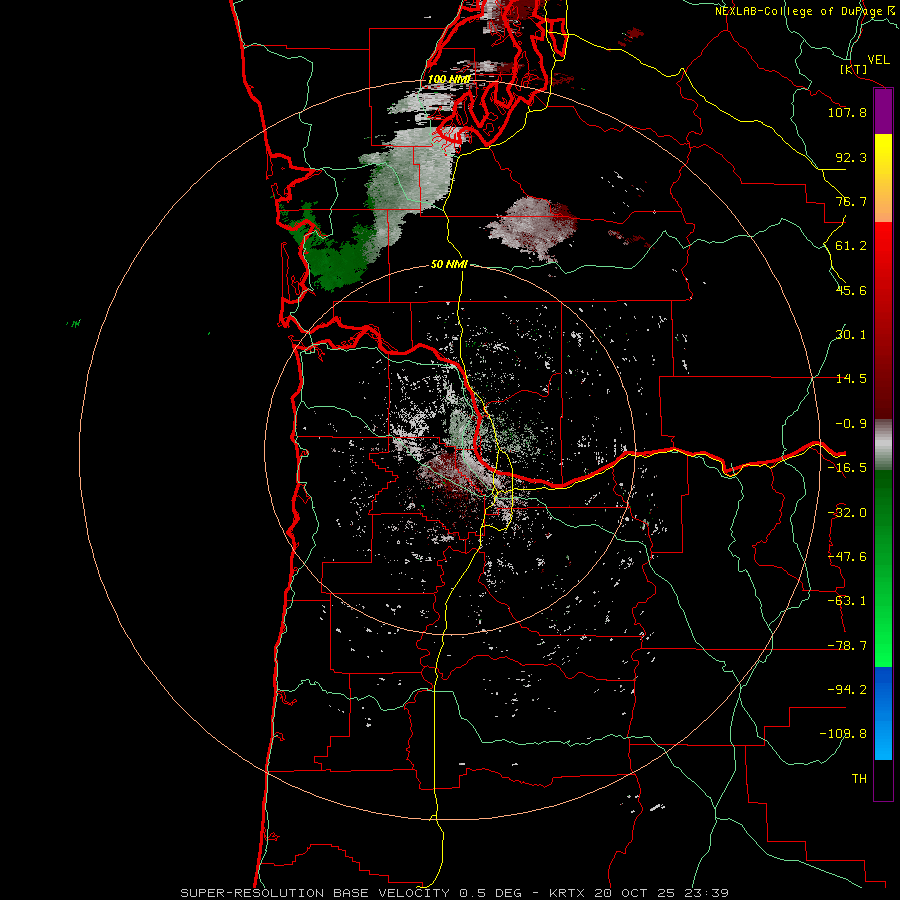This screenshot has width=900, height=900.
Task: Select the blue segment of the color bar
Action: pyautogui.click(x=883, y=713)
